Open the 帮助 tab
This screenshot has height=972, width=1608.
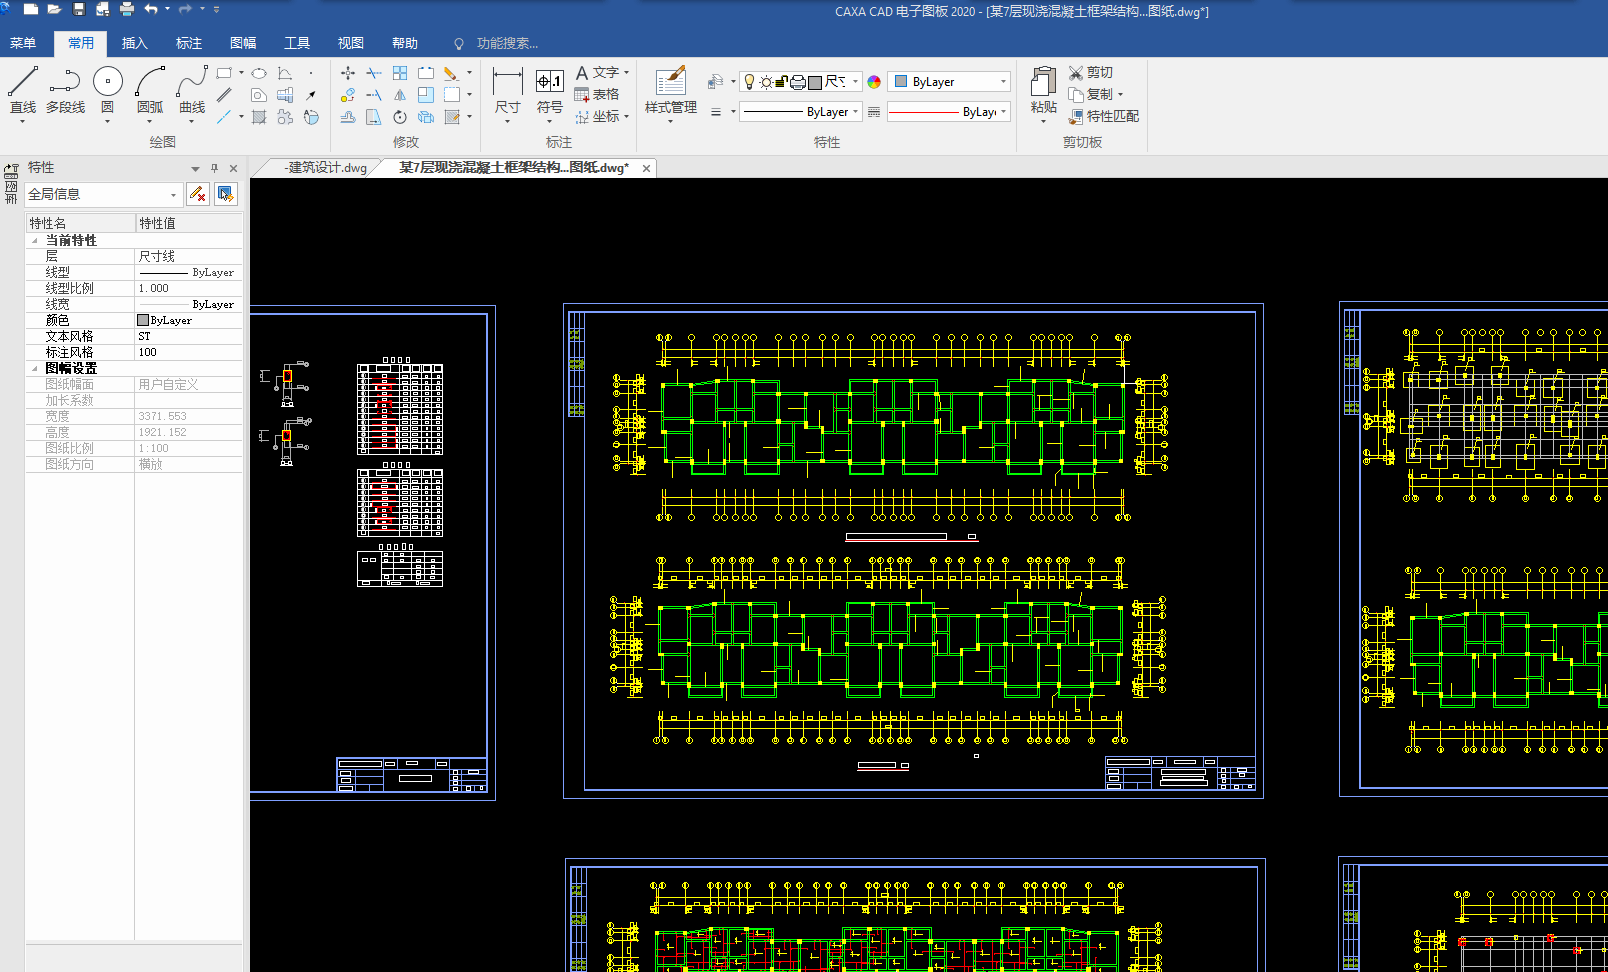tap(405, 43)
